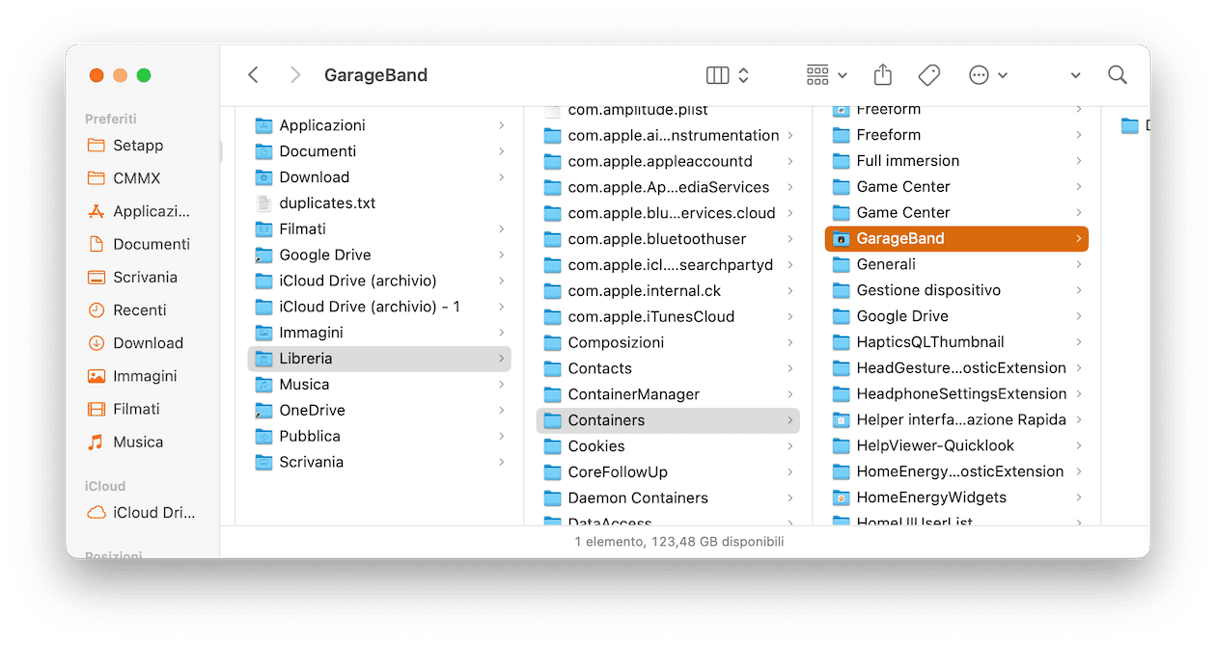Open the Contacts folder
Screen dimensions: 1216x645
coord(668,368)
